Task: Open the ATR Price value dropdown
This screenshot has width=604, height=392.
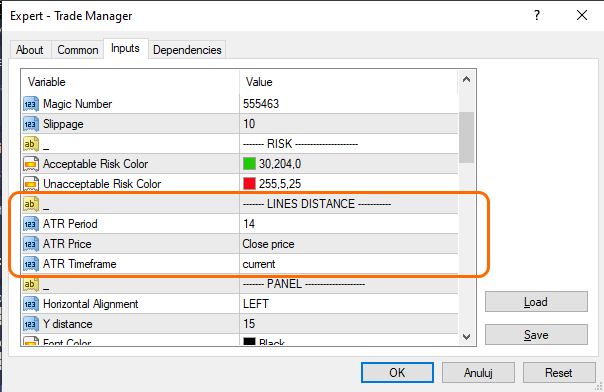Action: click(x=349, y=244)
